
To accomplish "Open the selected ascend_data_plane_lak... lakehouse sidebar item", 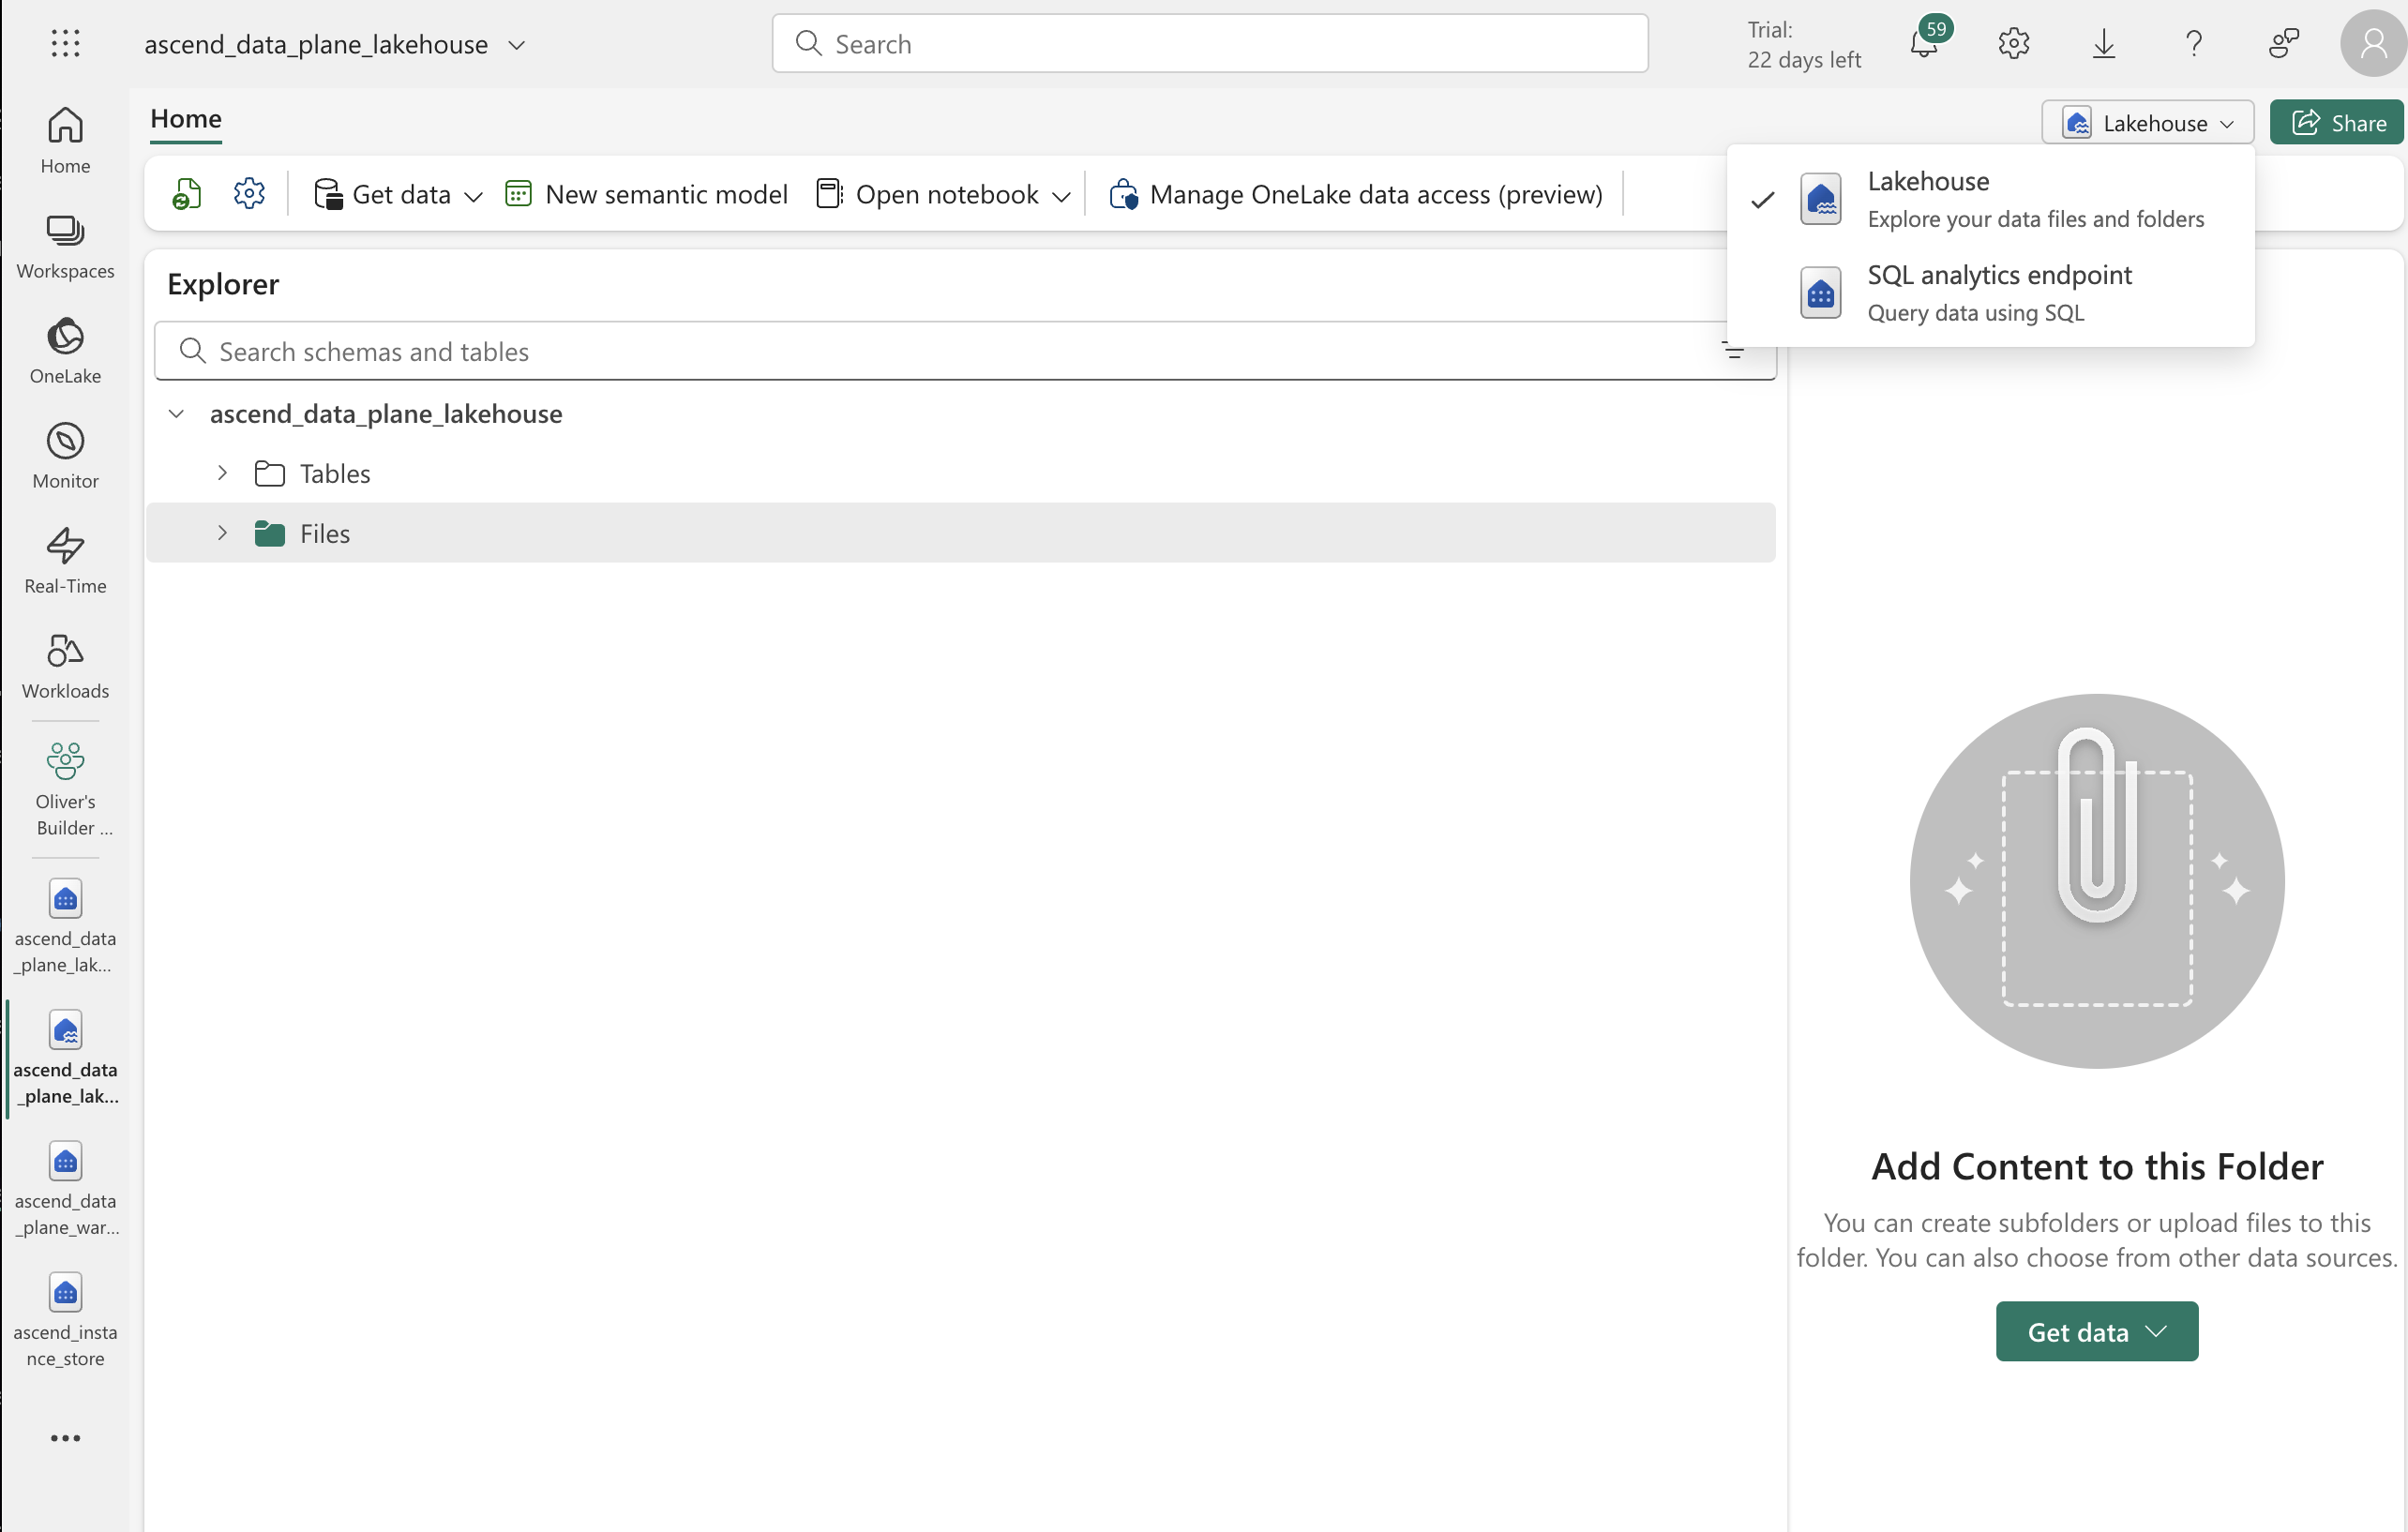I will pyautogui.click(x=65, y=1057).
